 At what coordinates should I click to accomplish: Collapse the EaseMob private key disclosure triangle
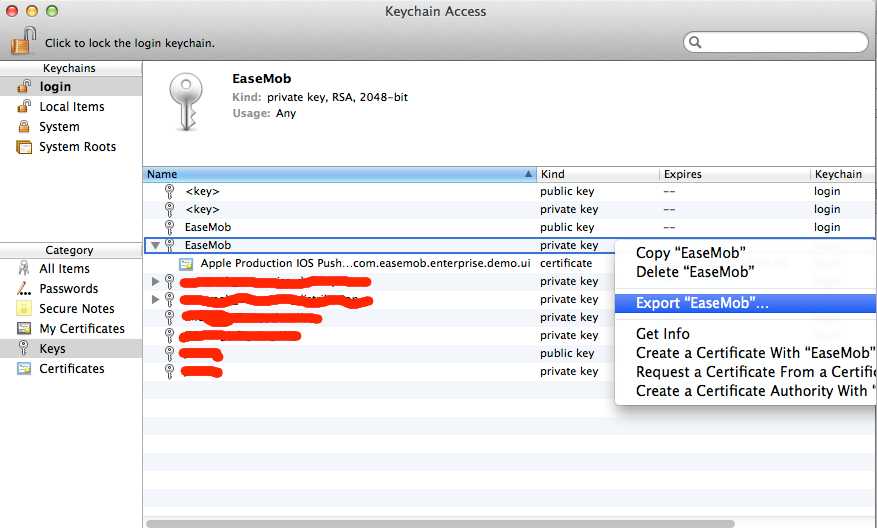tap(155, 246)
